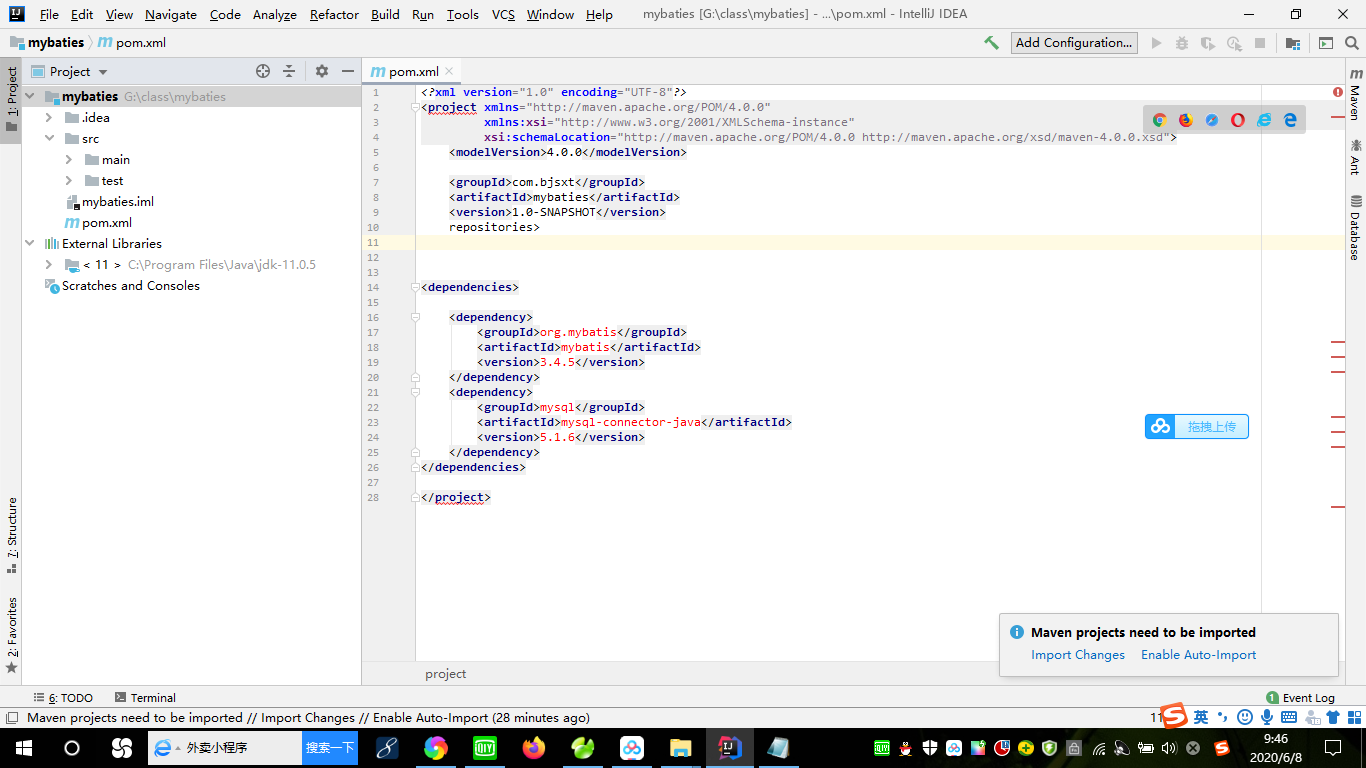
Task: Open pom.xml in Internet Explorer icon
Action: [x=1264, y=120]
